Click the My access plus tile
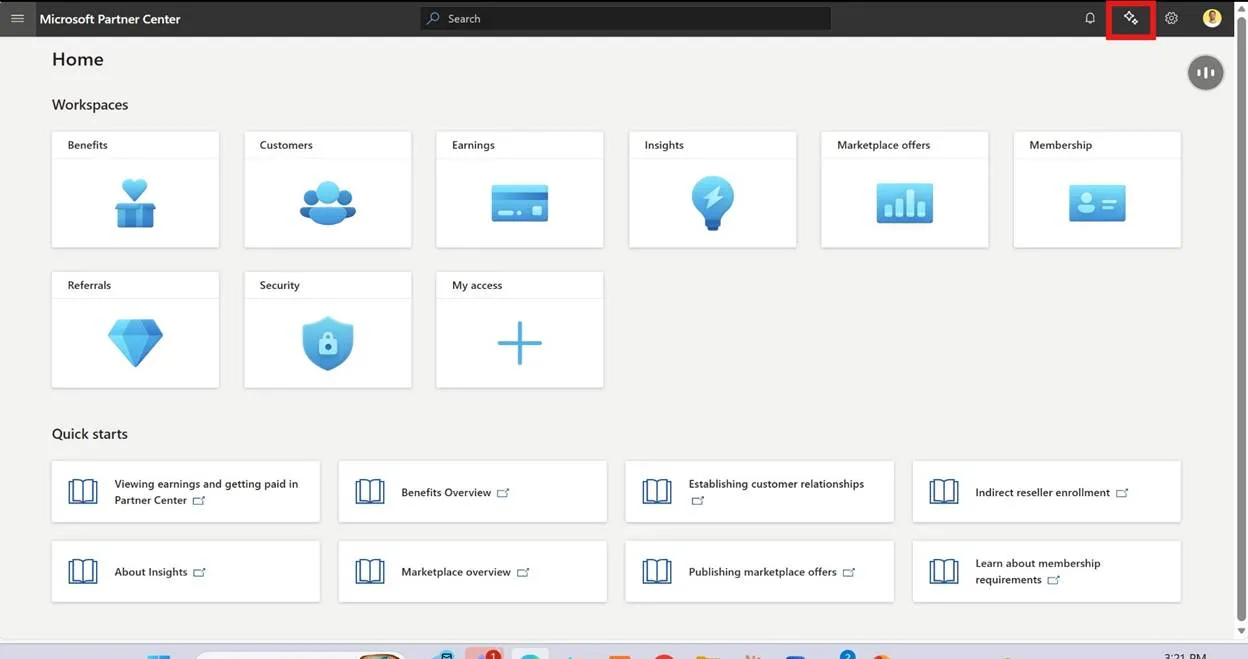The width and height of the screenshot is (1248, 659). point(520,329)
